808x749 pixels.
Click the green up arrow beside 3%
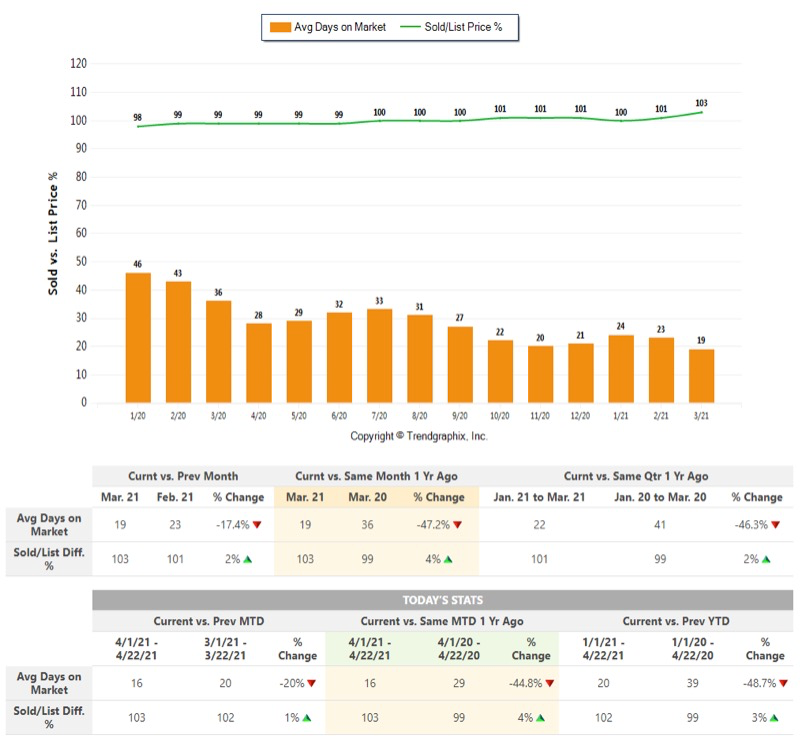pyautogui.click(x=778, y=717)
